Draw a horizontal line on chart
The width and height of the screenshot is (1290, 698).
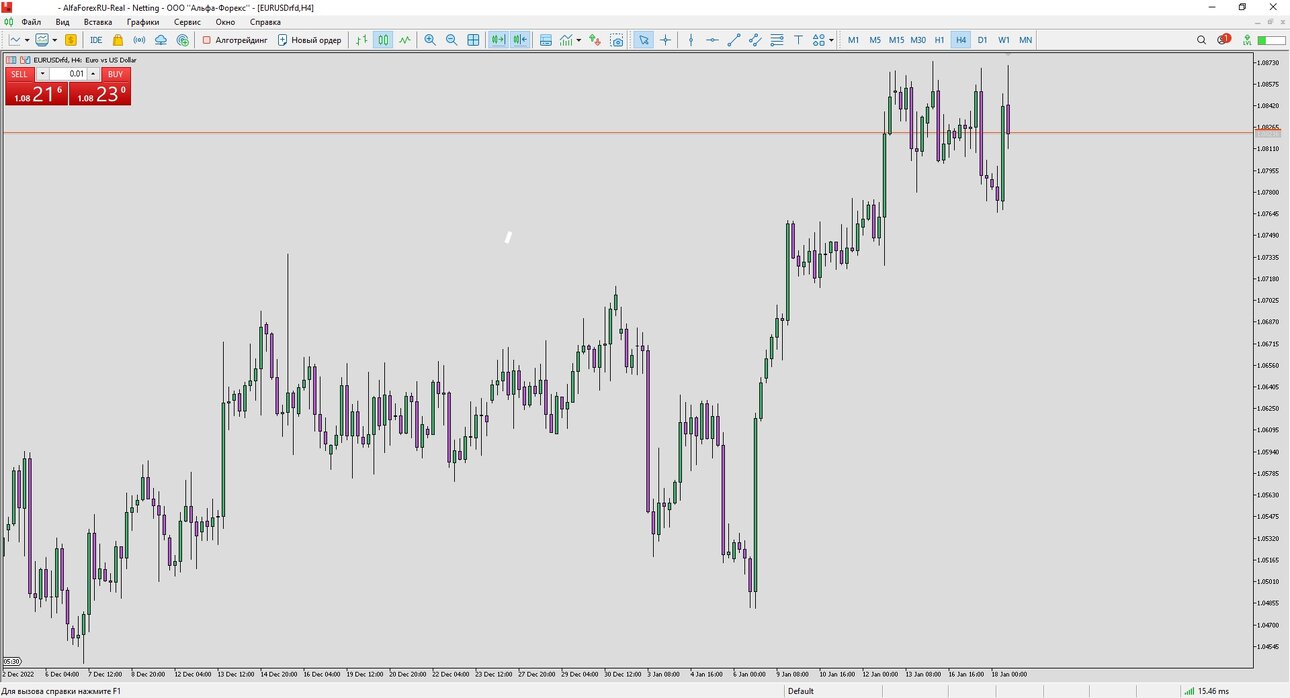(712, 40)
